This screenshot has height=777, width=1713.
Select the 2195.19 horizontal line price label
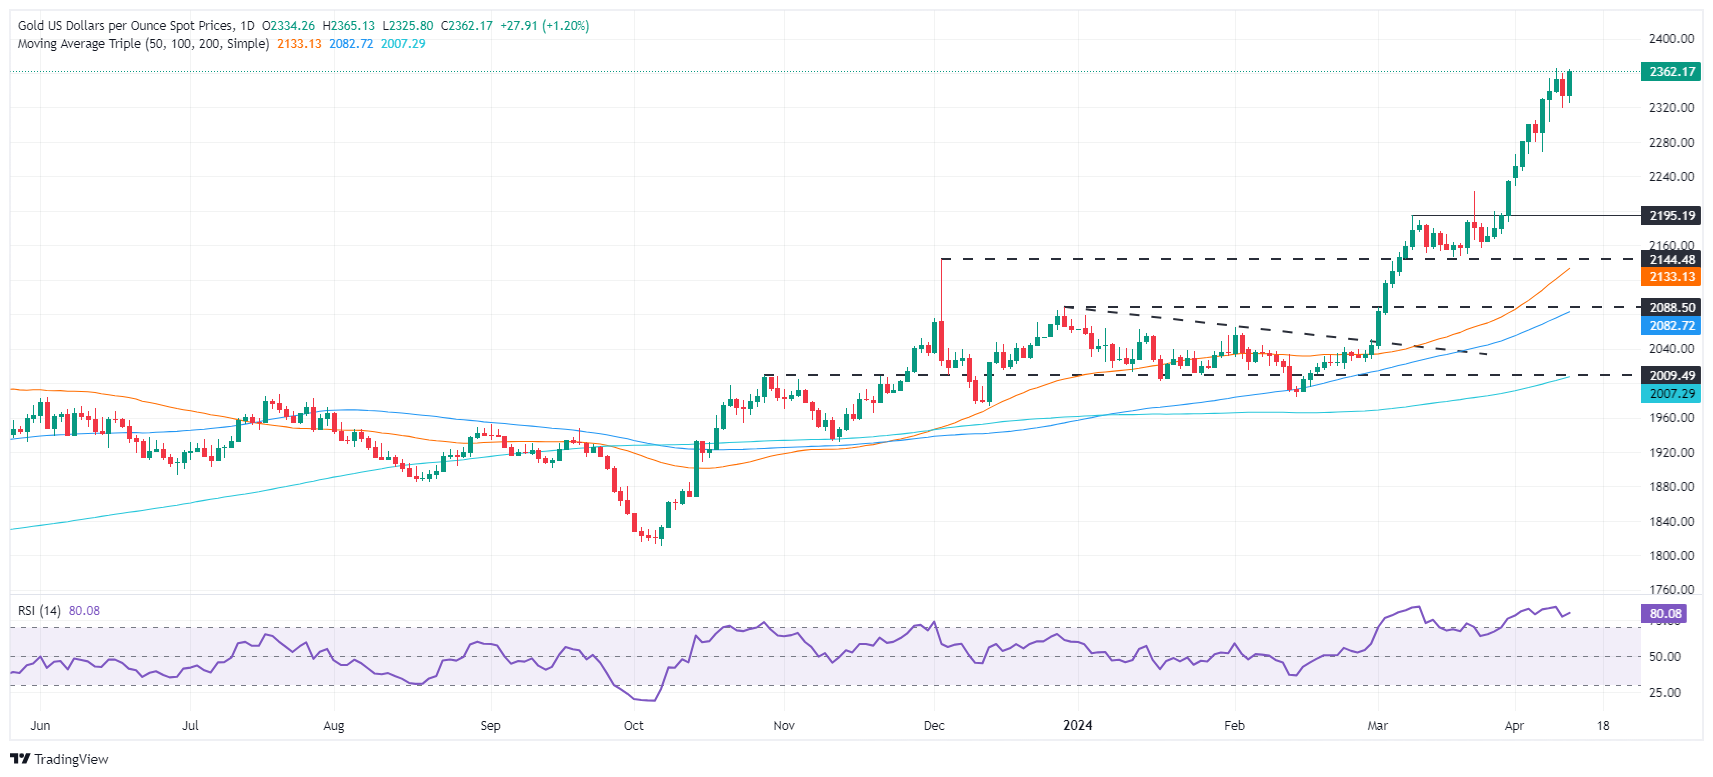(1671, 216)
